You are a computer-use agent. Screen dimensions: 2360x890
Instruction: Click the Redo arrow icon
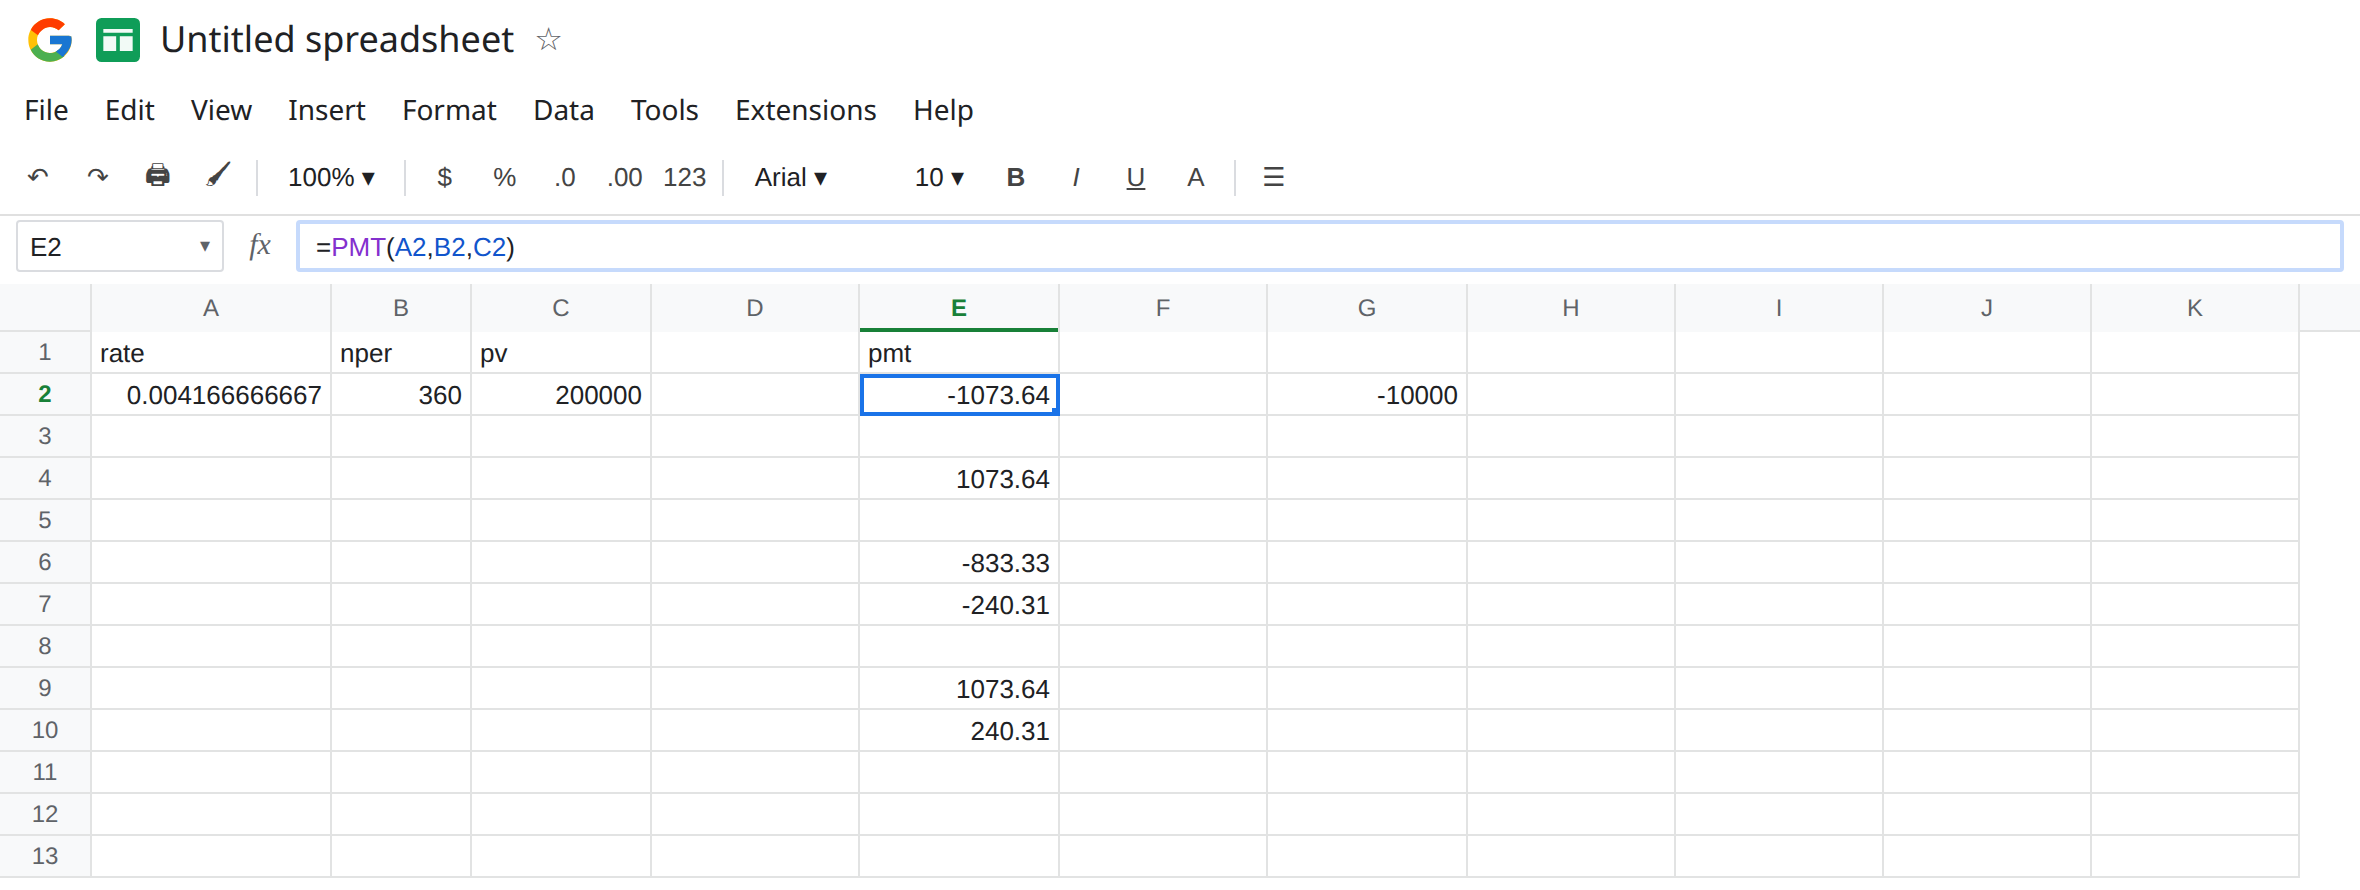97,177
